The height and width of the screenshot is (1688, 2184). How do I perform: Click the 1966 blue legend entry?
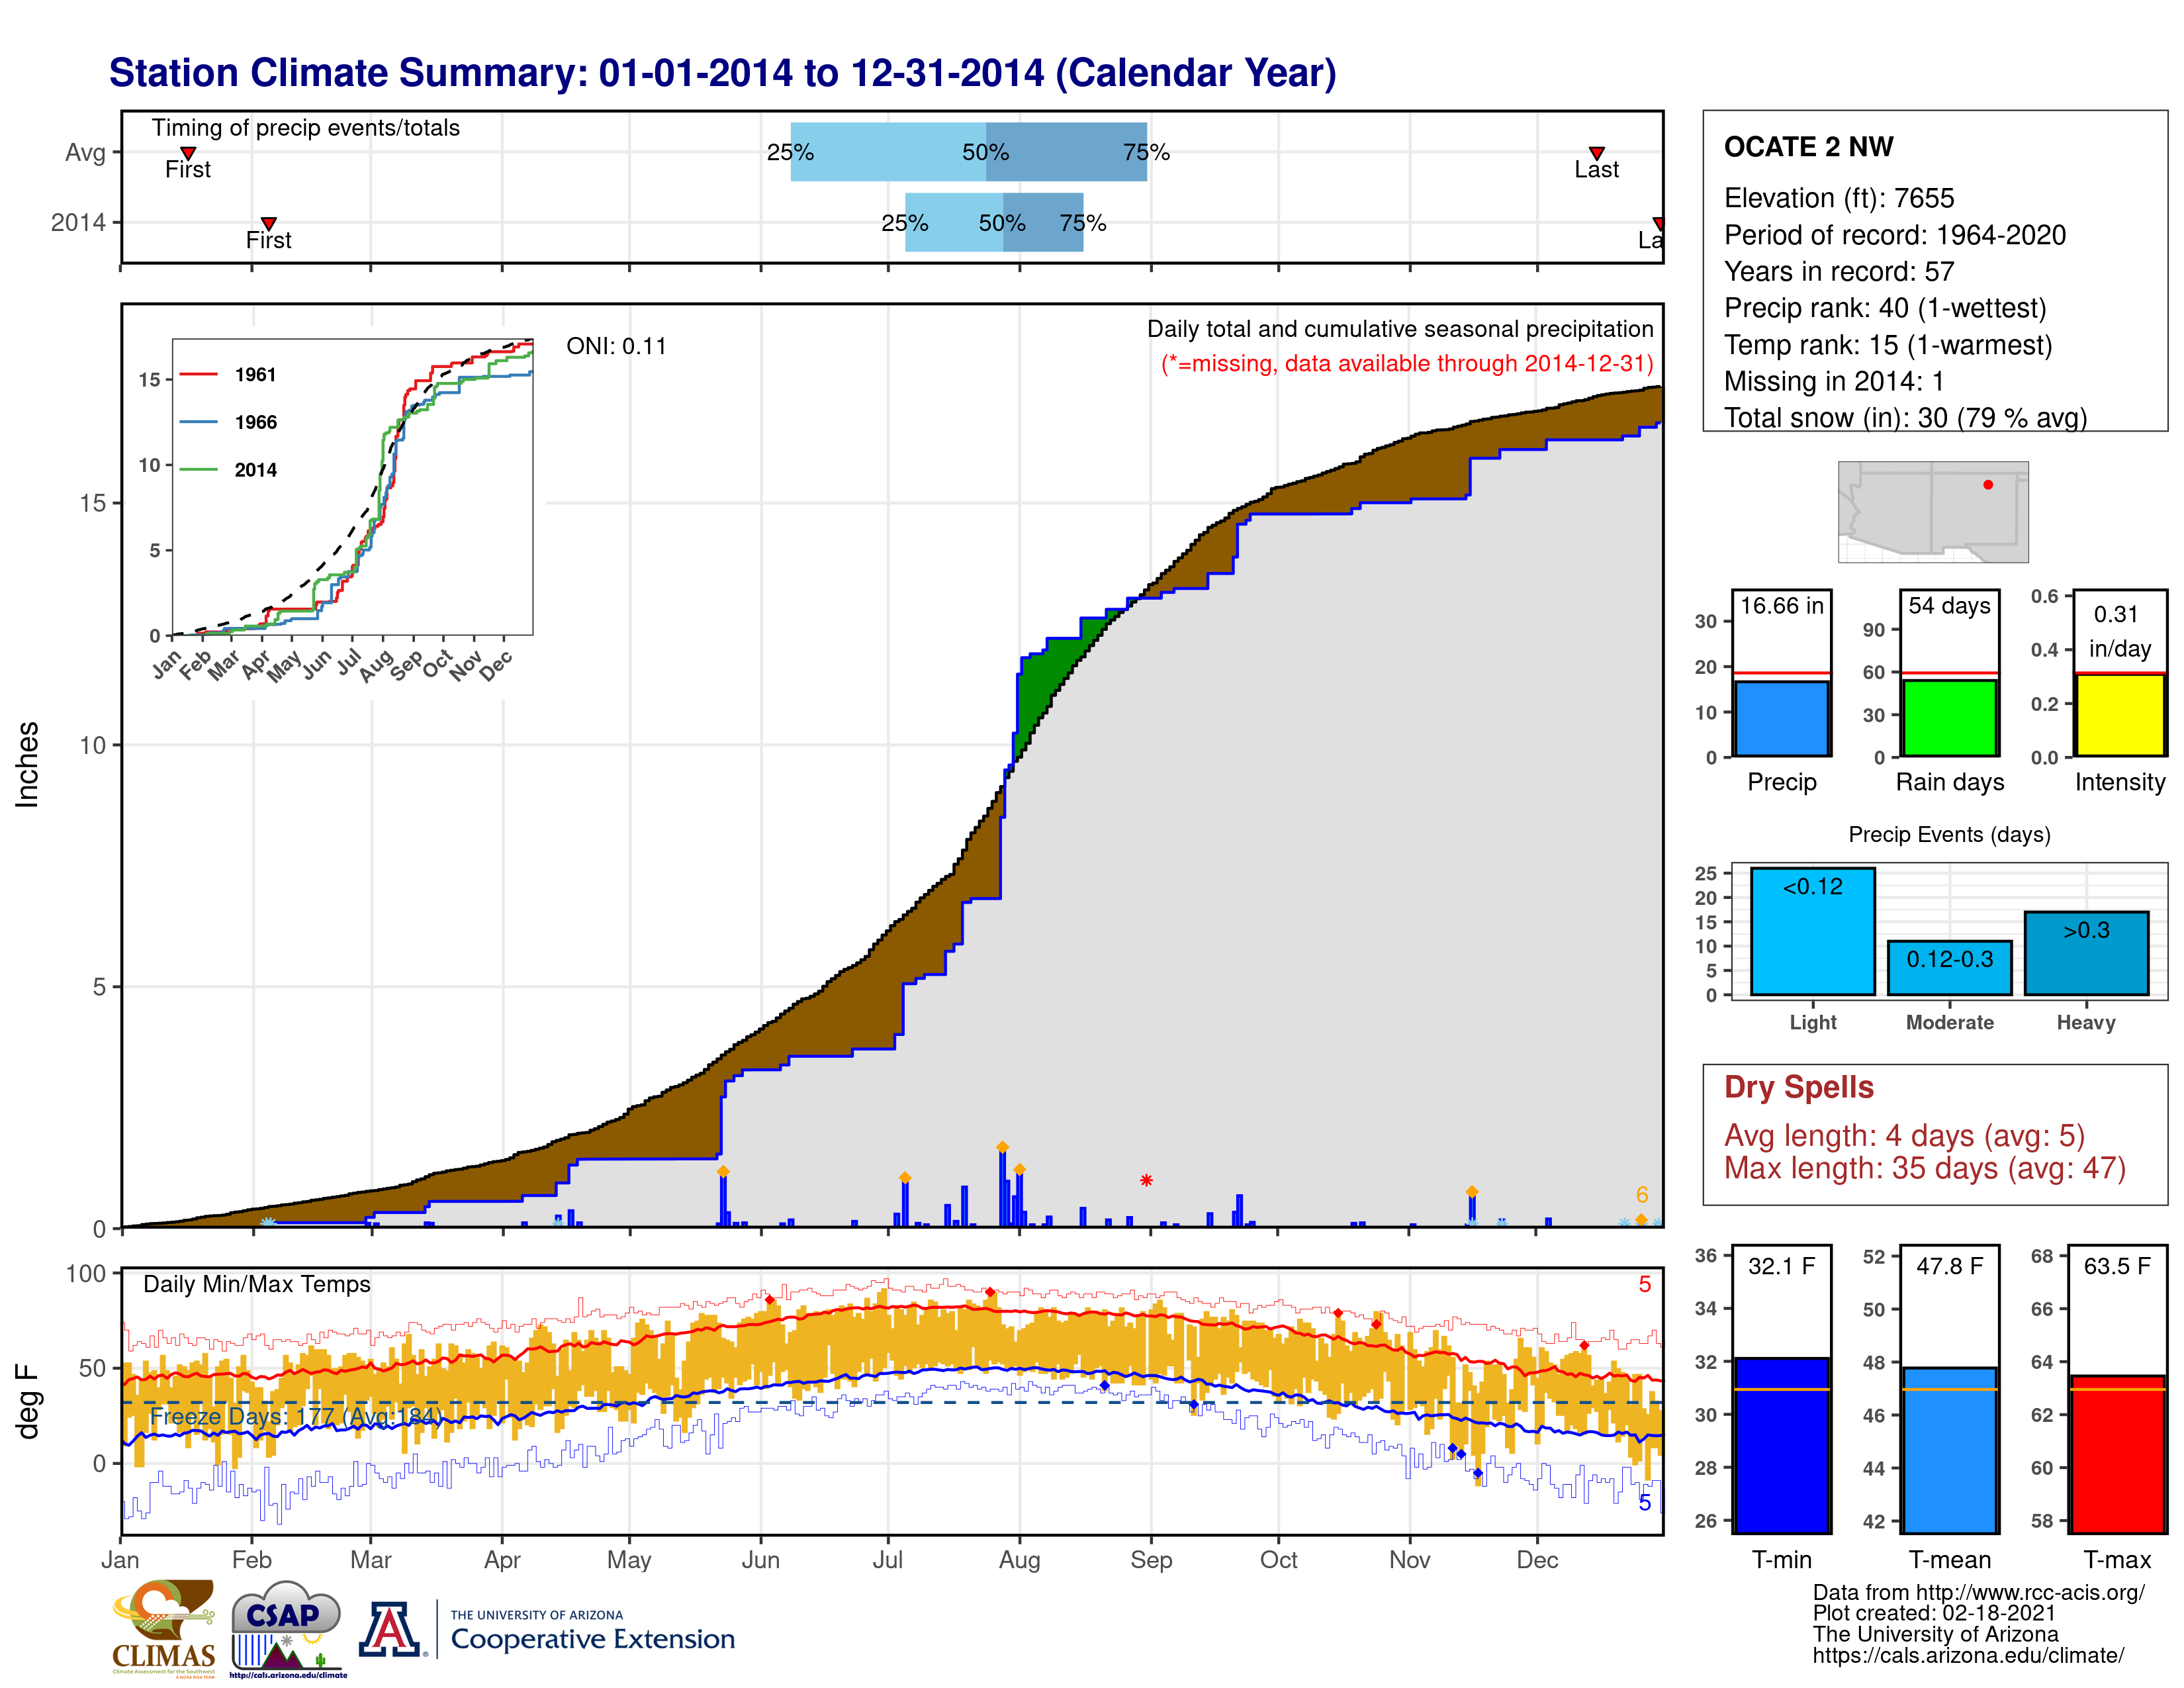coord(228,422)
